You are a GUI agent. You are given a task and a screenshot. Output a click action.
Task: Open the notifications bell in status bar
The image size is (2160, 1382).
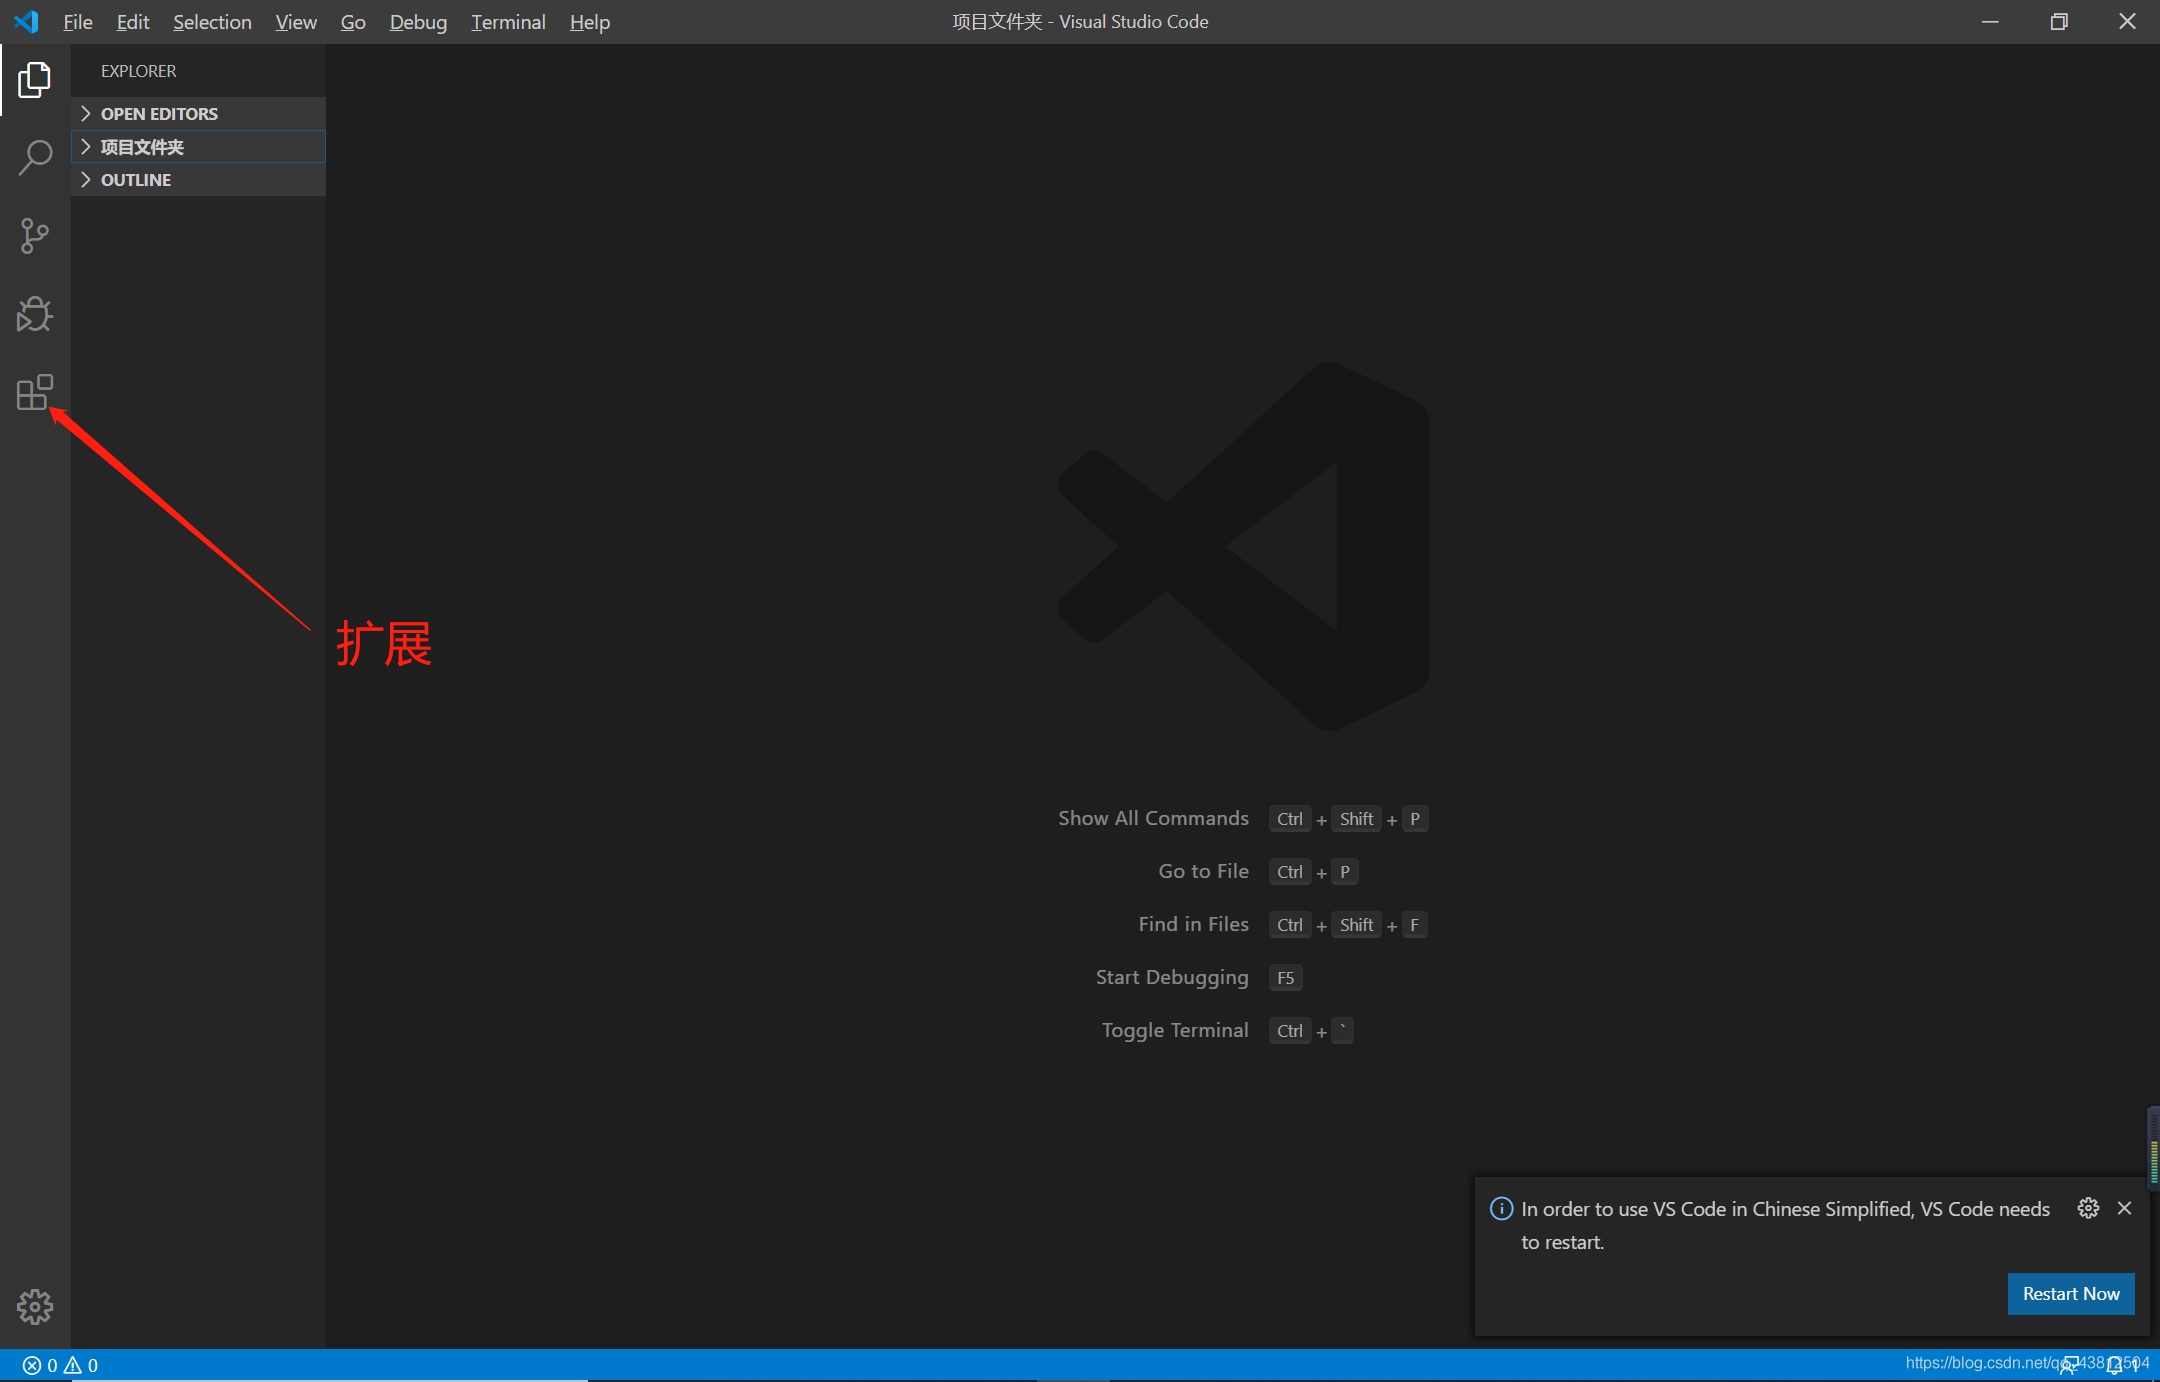2114,1365
